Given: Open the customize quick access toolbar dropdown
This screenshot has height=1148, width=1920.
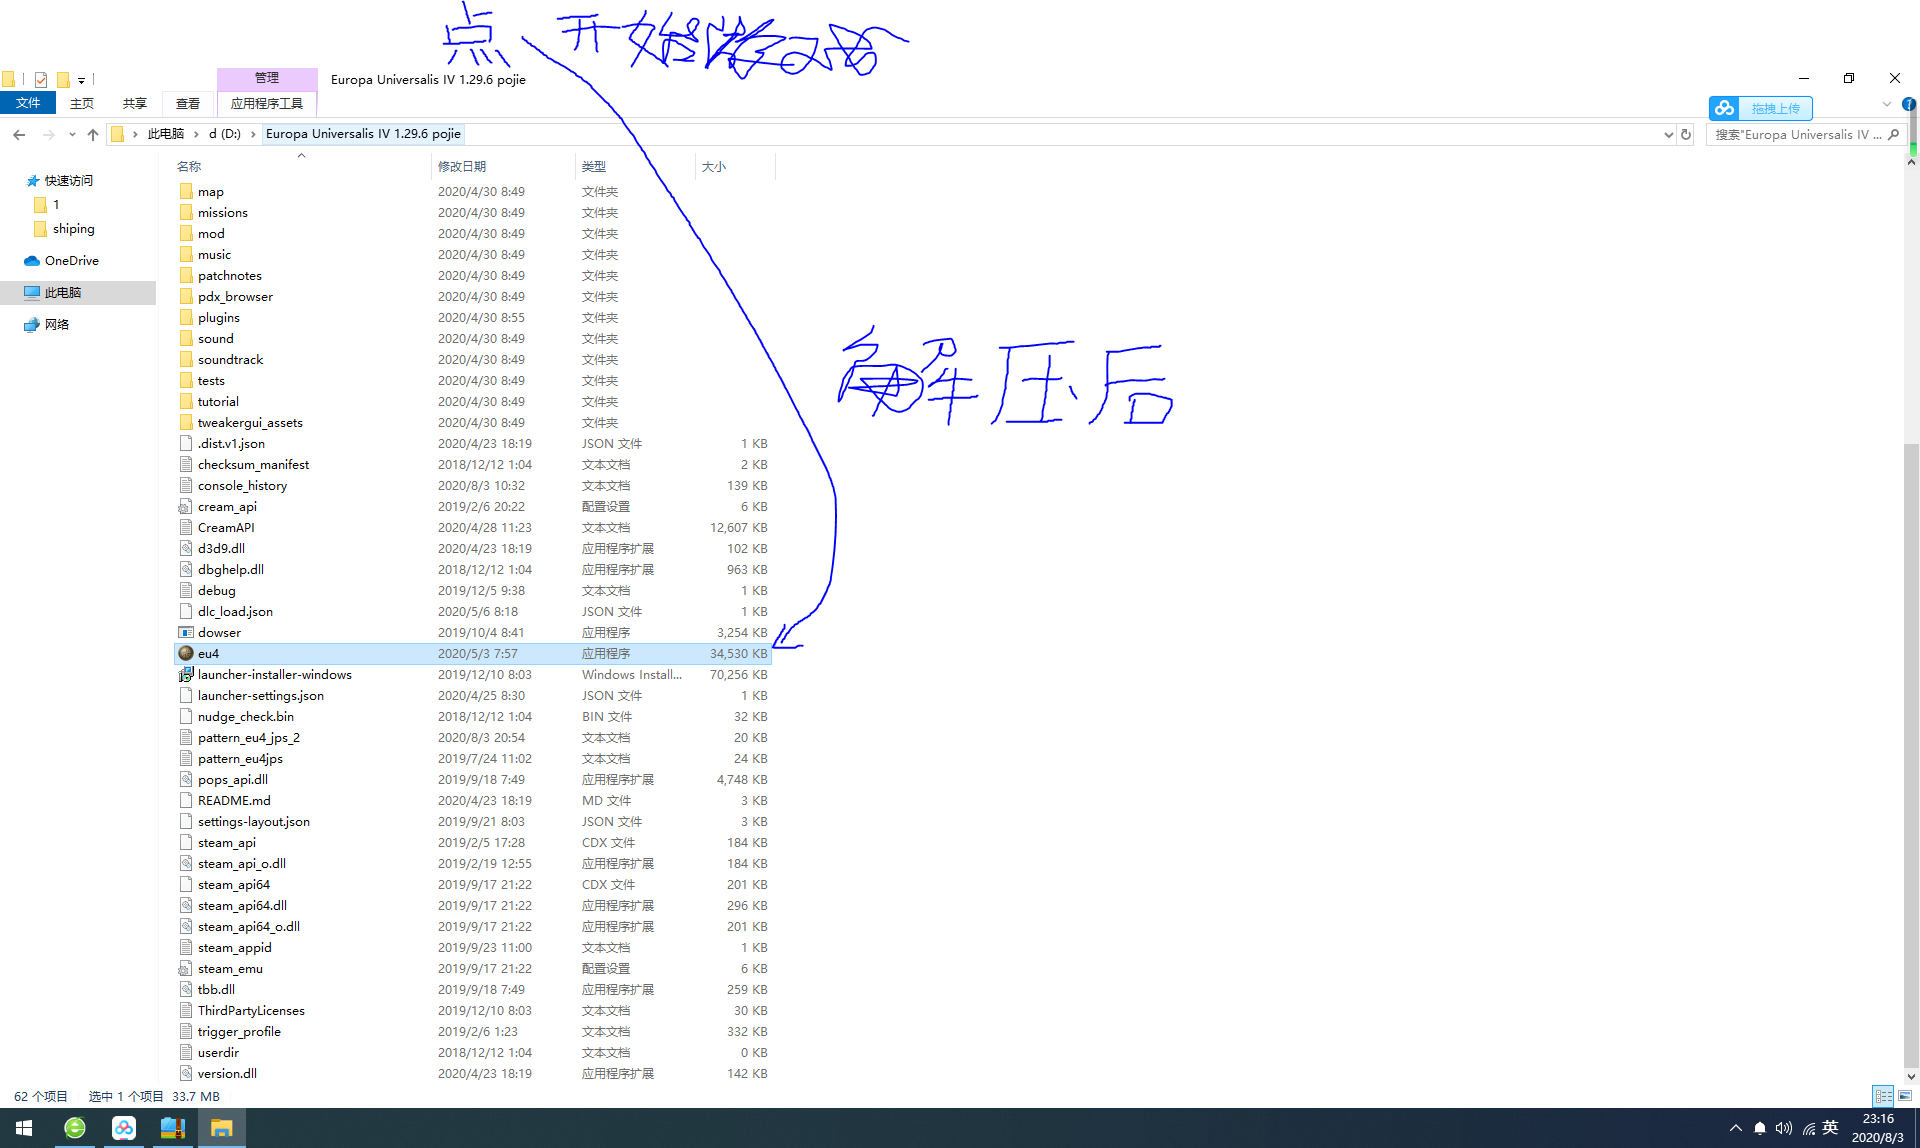Looking at the screenshot, I should pyautogui.click(x=81, y=79).
